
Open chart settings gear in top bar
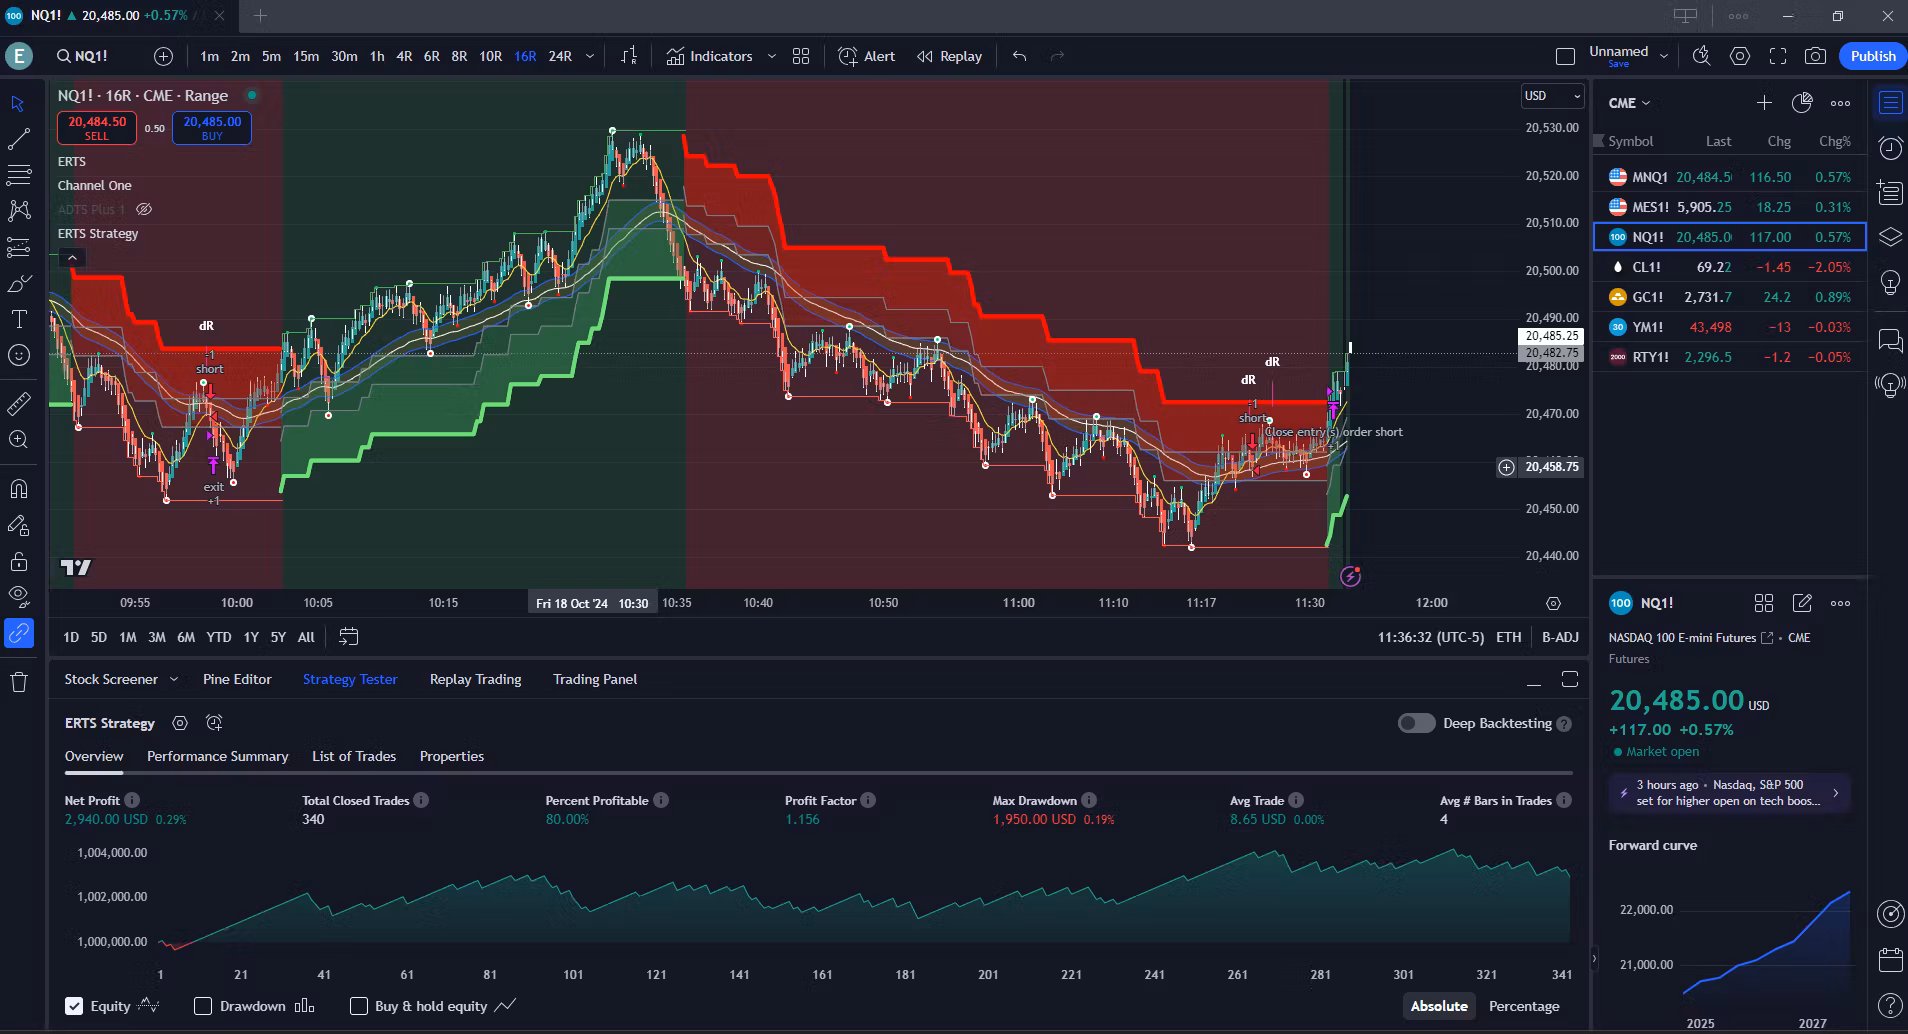pyautogui.click(x=1740, y=56)
